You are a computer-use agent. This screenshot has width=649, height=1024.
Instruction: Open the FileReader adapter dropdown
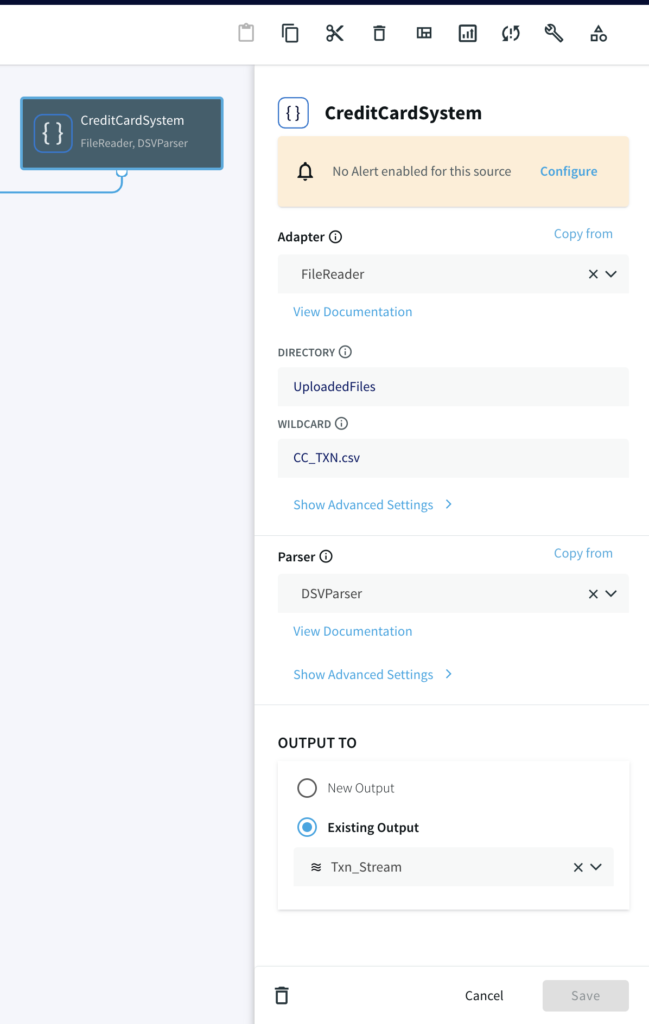point(611,274)
